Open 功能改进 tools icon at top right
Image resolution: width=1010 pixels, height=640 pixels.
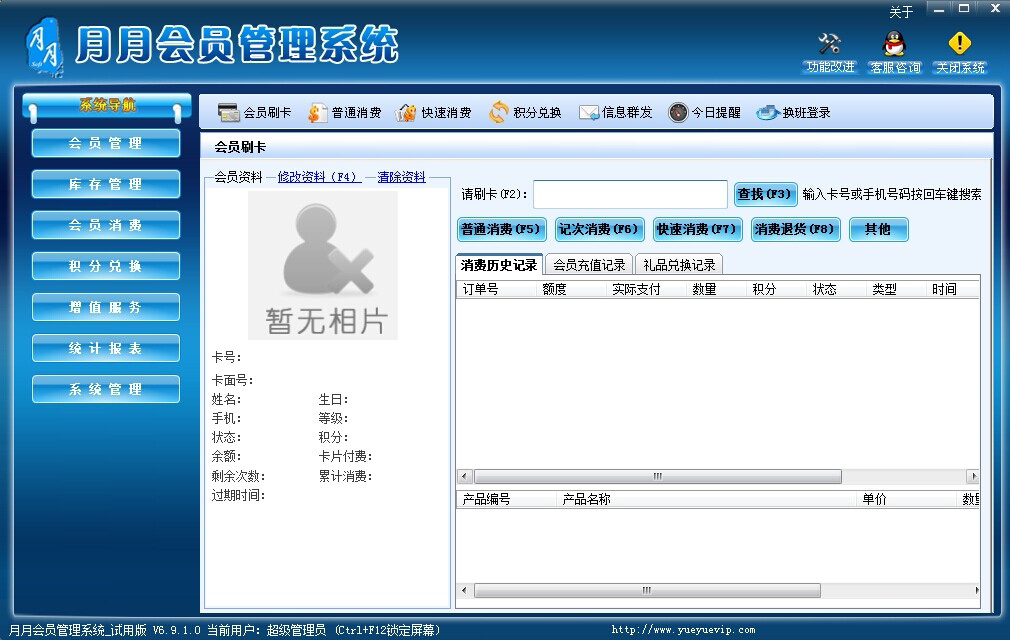pos(830,45)
